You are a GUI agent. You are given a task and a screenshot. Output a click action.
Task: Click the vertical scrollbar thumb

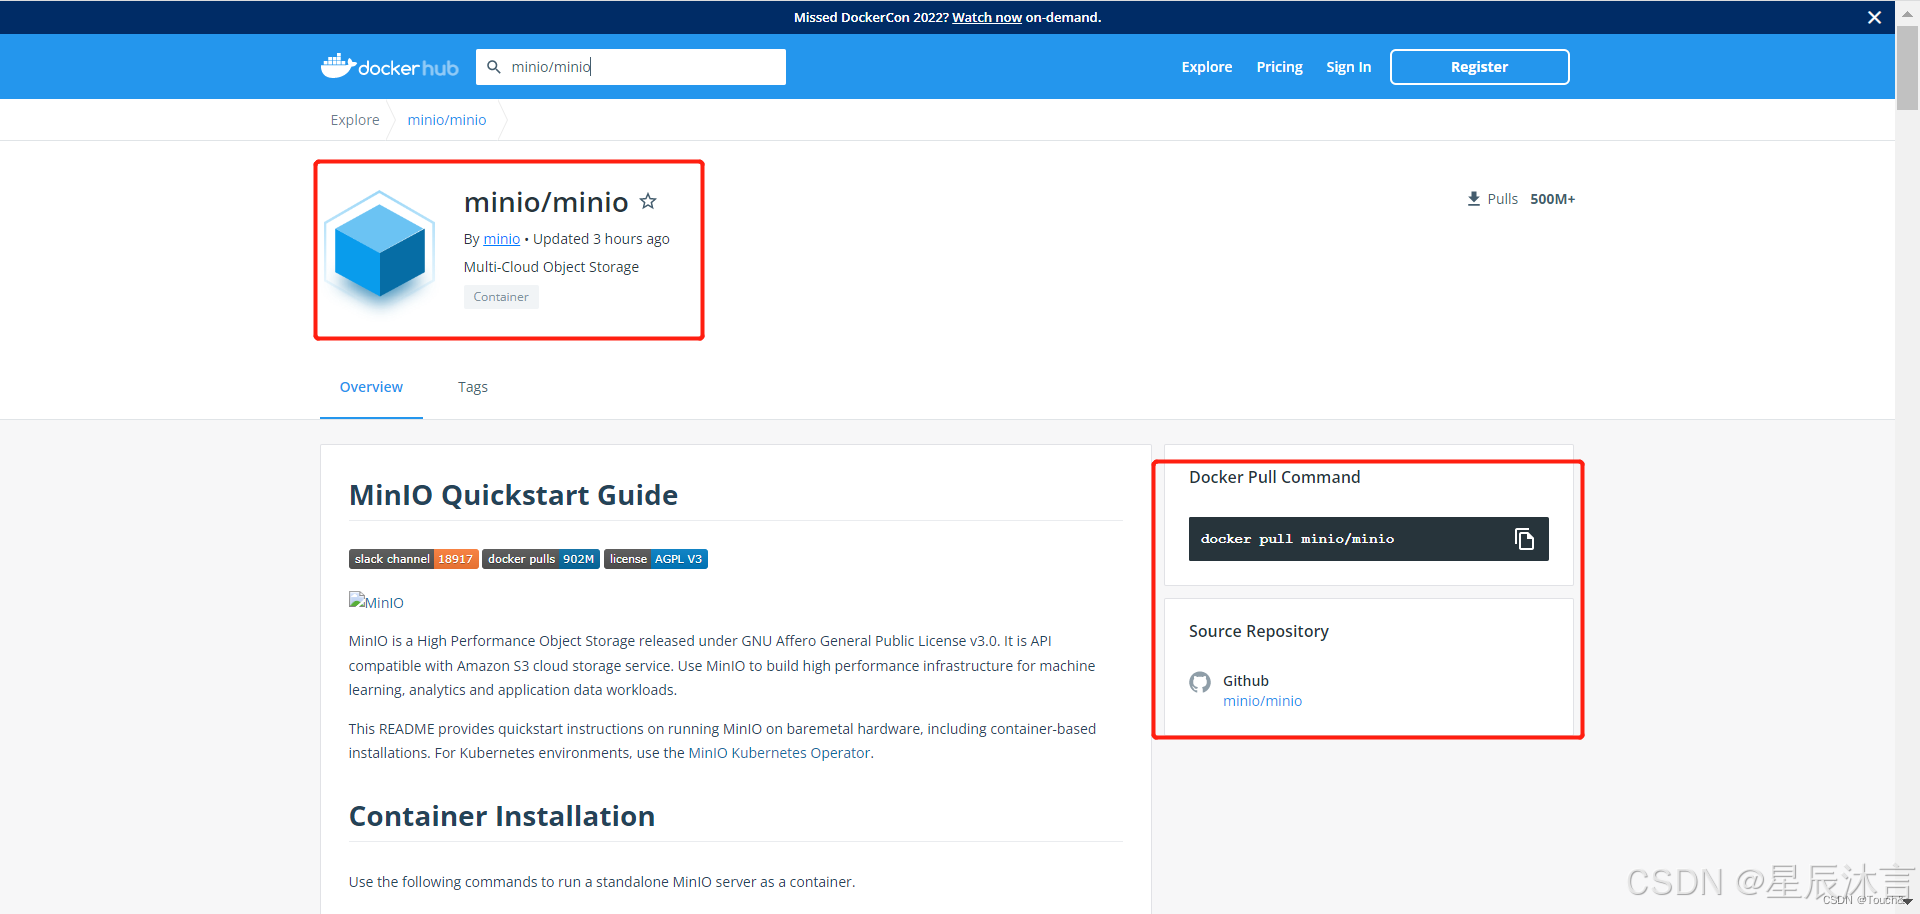tap(1907, 68)
